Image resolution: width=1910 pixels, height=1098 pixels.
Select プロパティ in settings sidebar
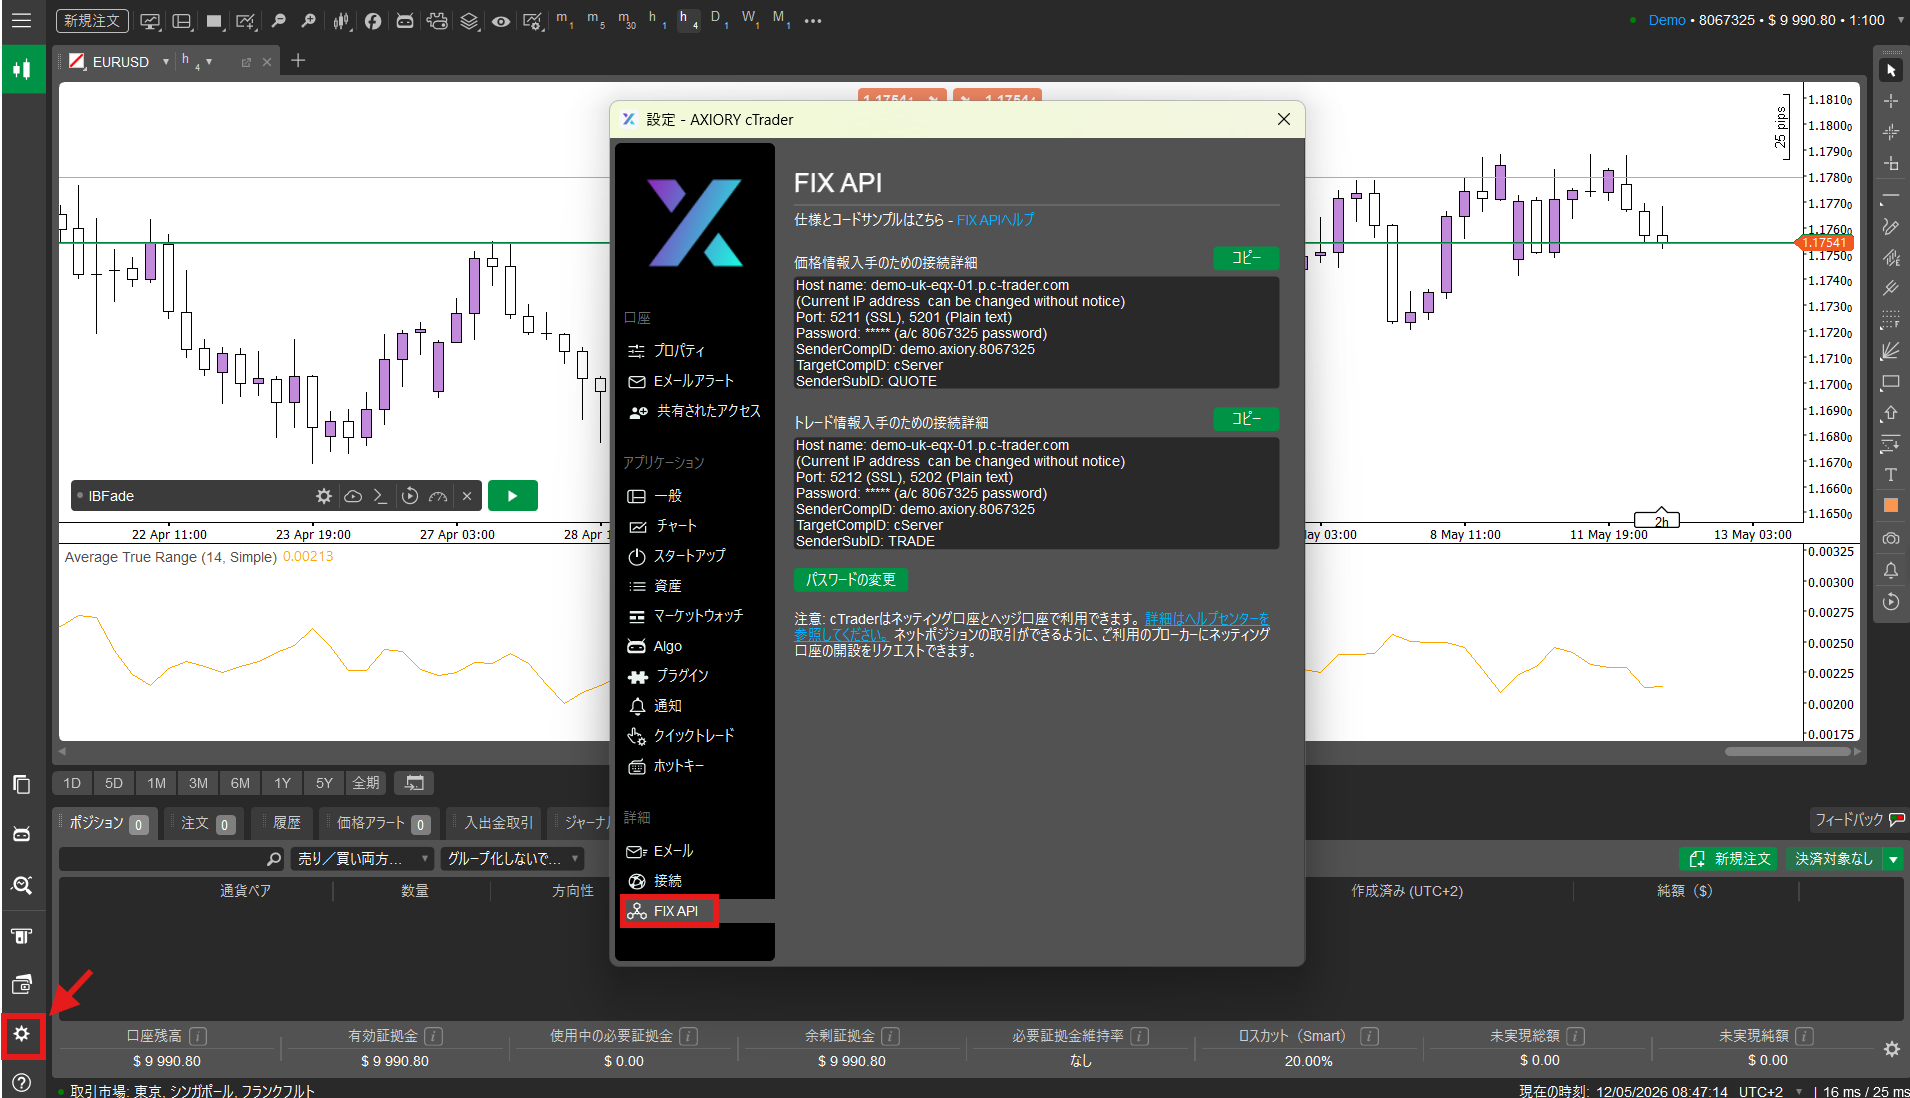(x=679, y=351)
